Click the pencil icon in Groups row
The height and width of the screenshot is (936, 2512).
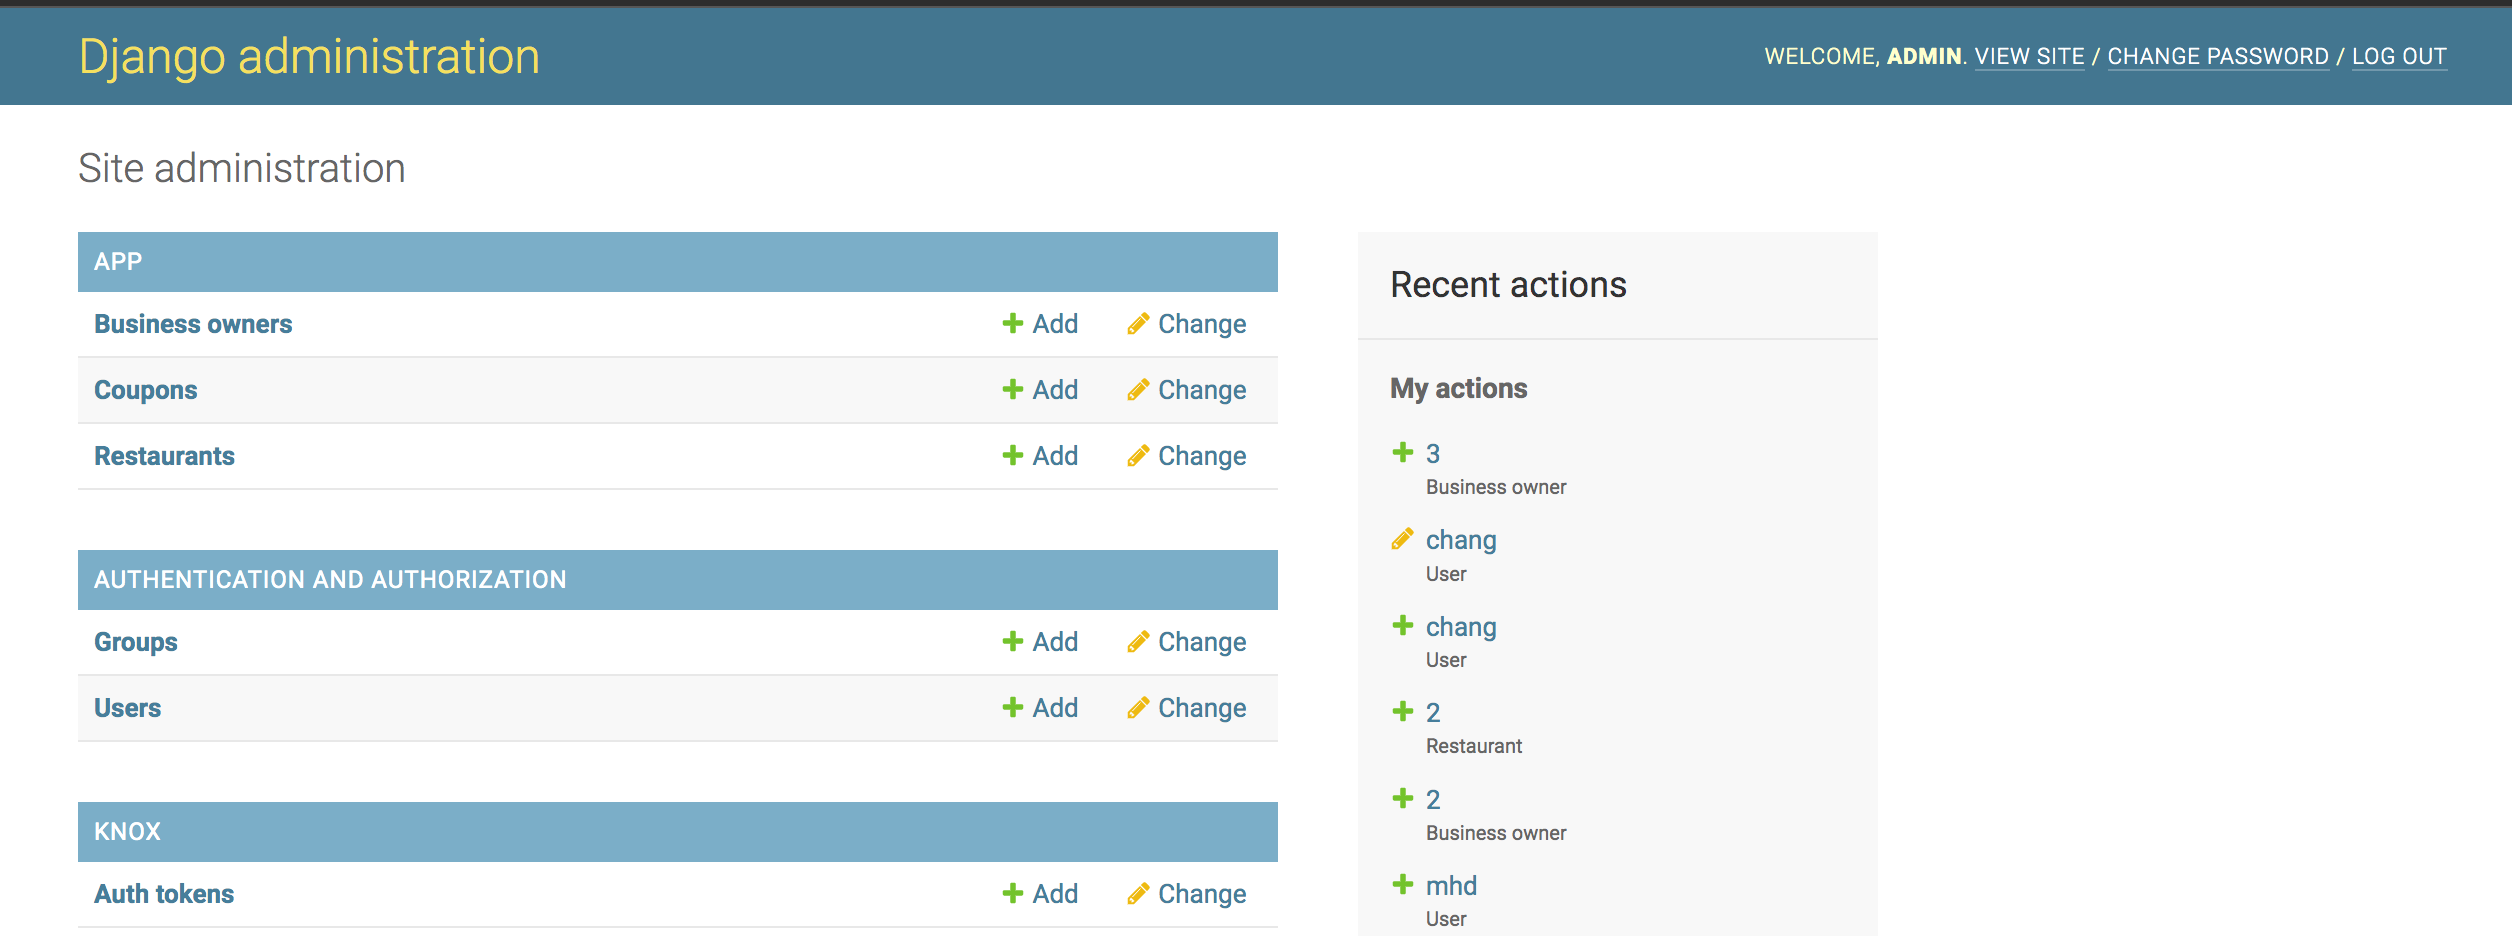1138,641
